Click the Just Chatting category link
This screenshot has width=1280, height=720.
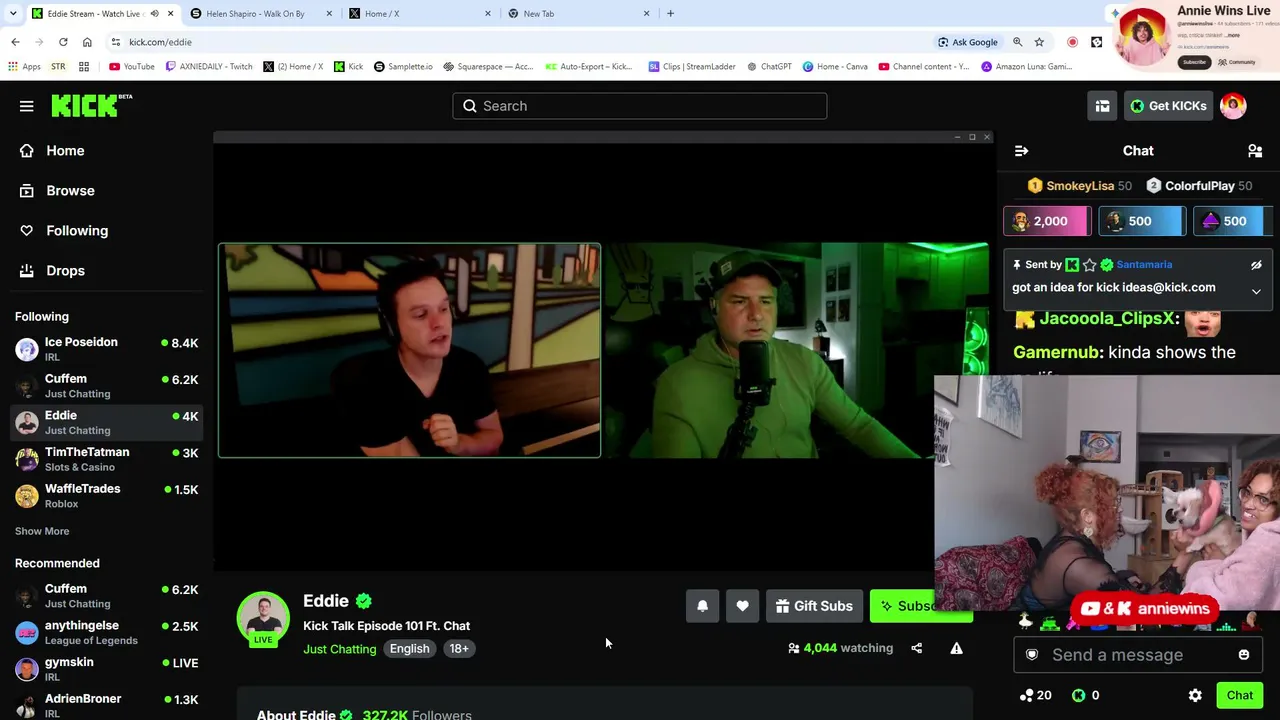point(340,649)
